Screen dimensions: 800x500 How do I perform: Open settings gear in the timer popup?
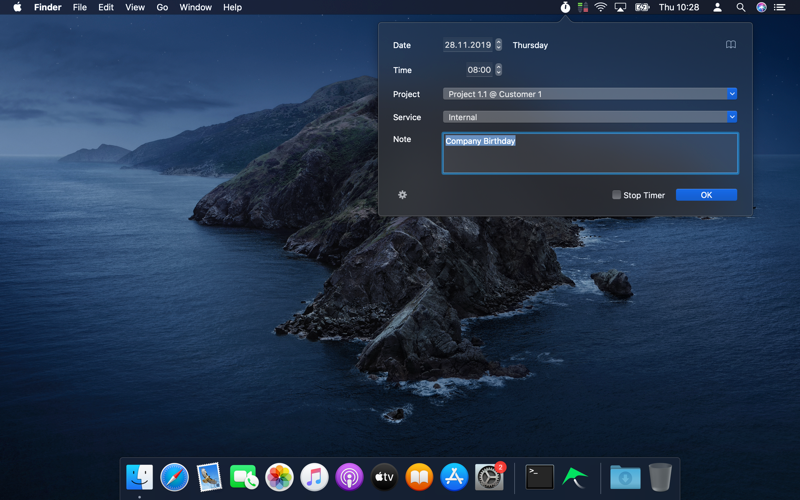click(x=402, y=195)
